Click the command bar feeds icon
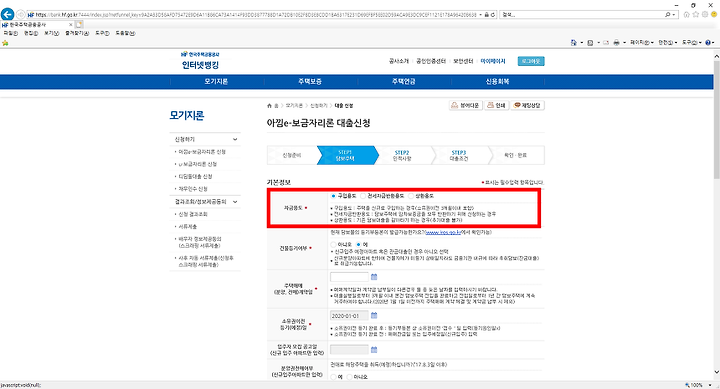The height and width of the screenshot is (389, 720). point(590,43)
